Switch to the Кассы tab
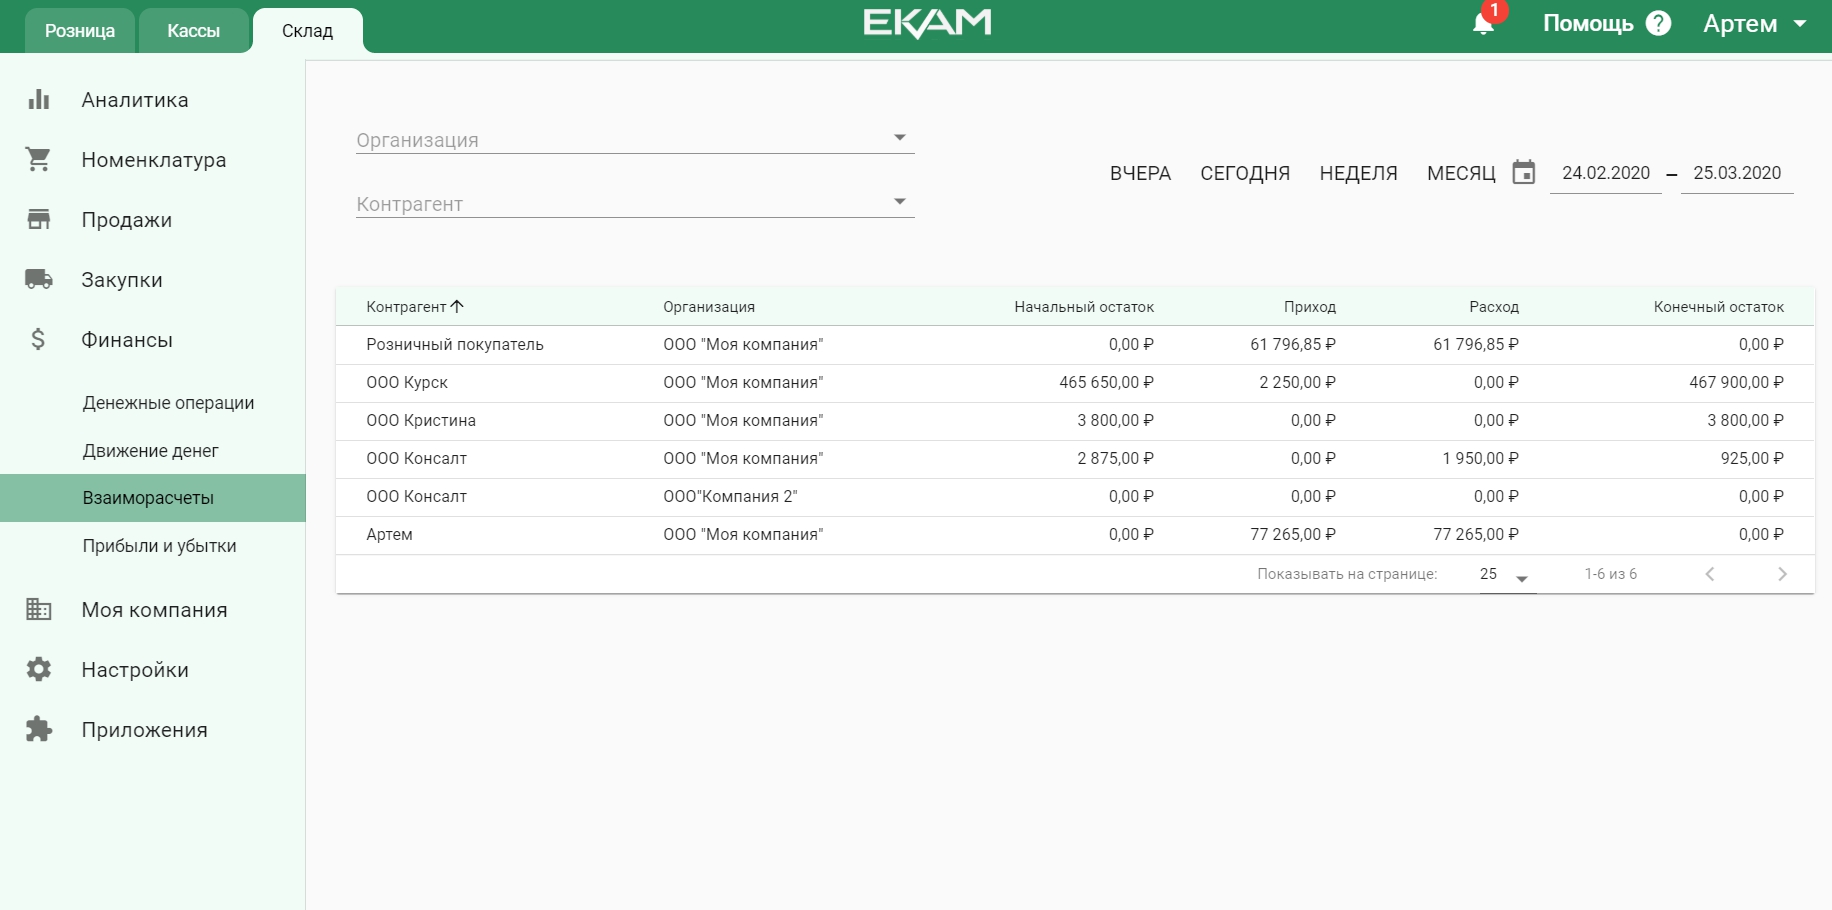The width and height of the screenshot is (1832, 910). point(193,31)
